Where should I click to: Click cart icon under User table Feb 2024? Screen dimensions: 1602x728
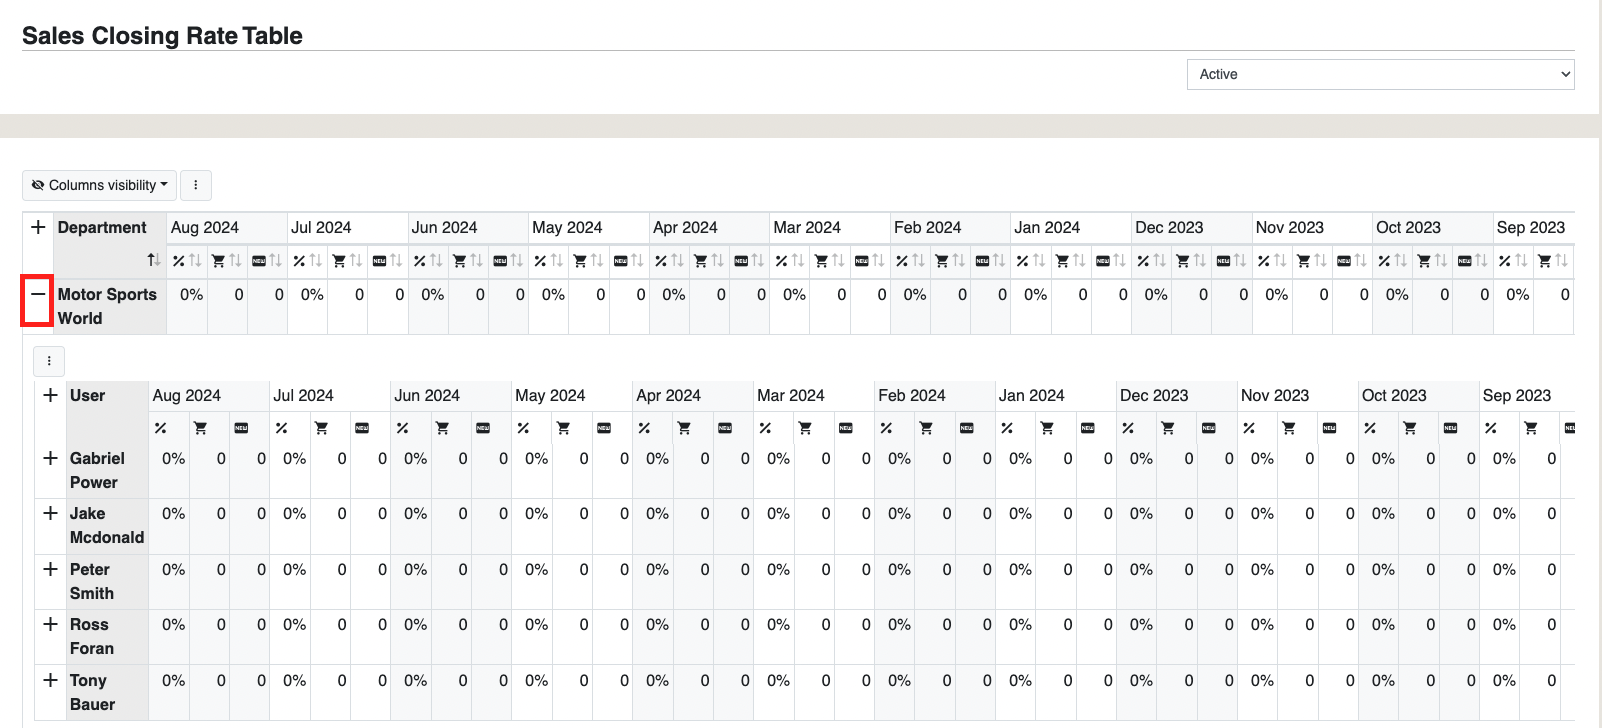point(926,428)
